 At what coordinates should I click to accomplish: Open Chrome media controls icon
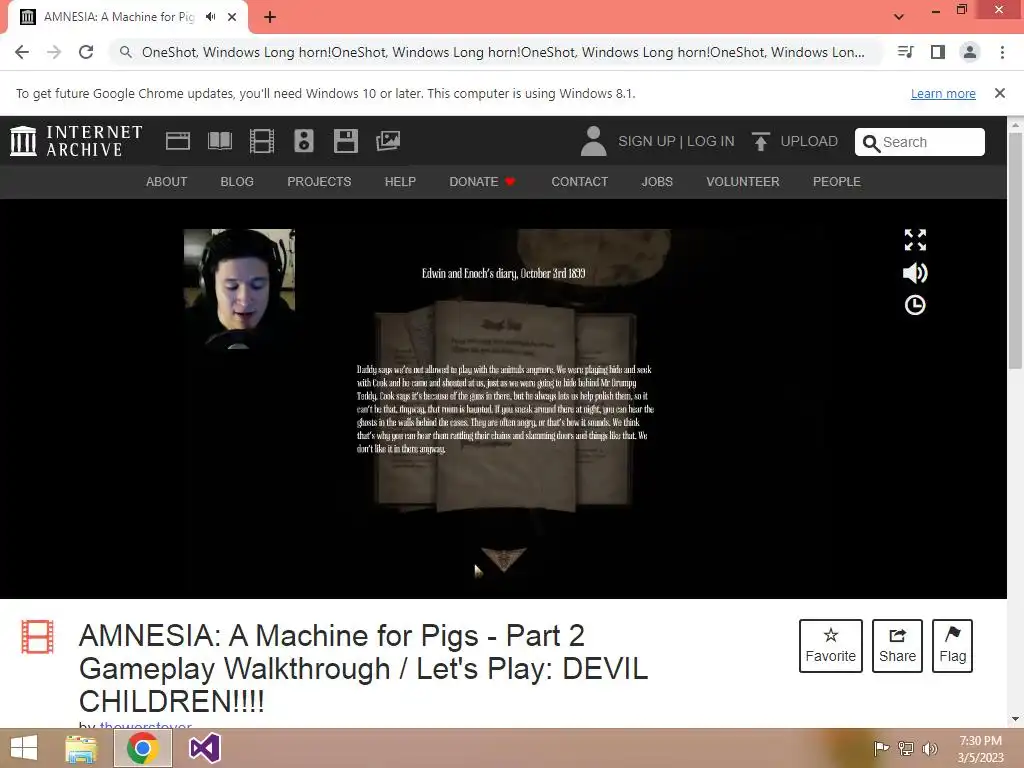pos(906,52)
